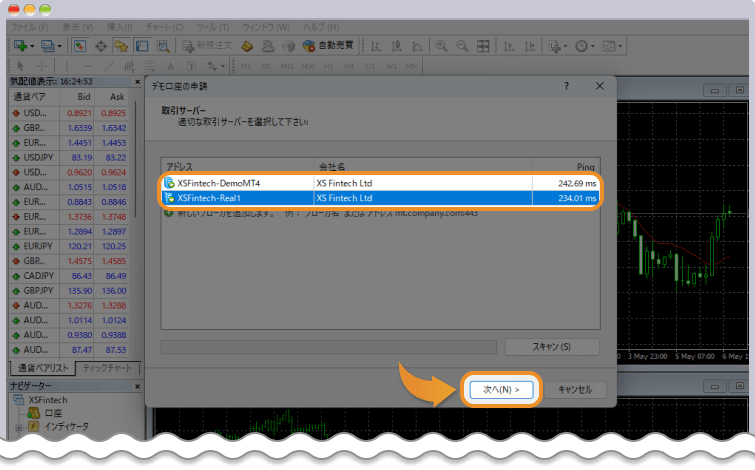The image size is (755, 470).
Task: Toggle the Navigator folder-star icon
Action: point(121,46)
